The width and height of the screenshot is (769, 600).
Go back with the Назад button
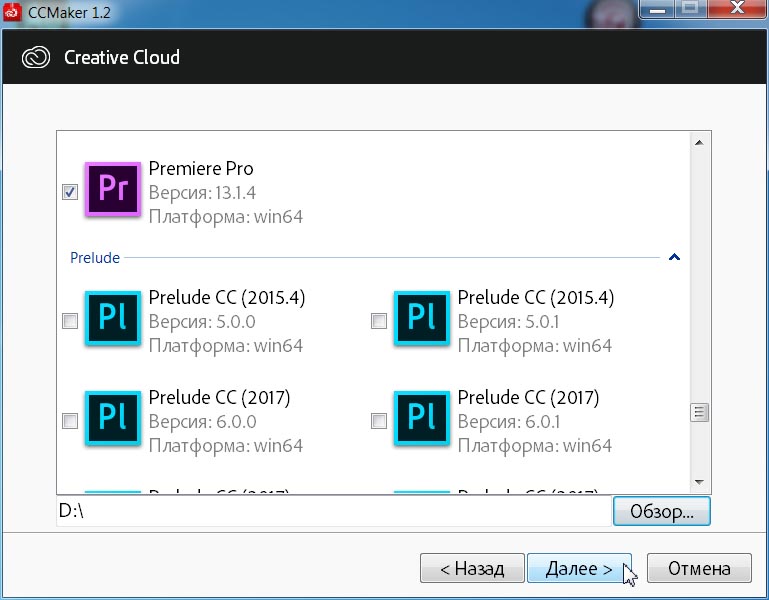pyautogui.click(x=472, y=568)
